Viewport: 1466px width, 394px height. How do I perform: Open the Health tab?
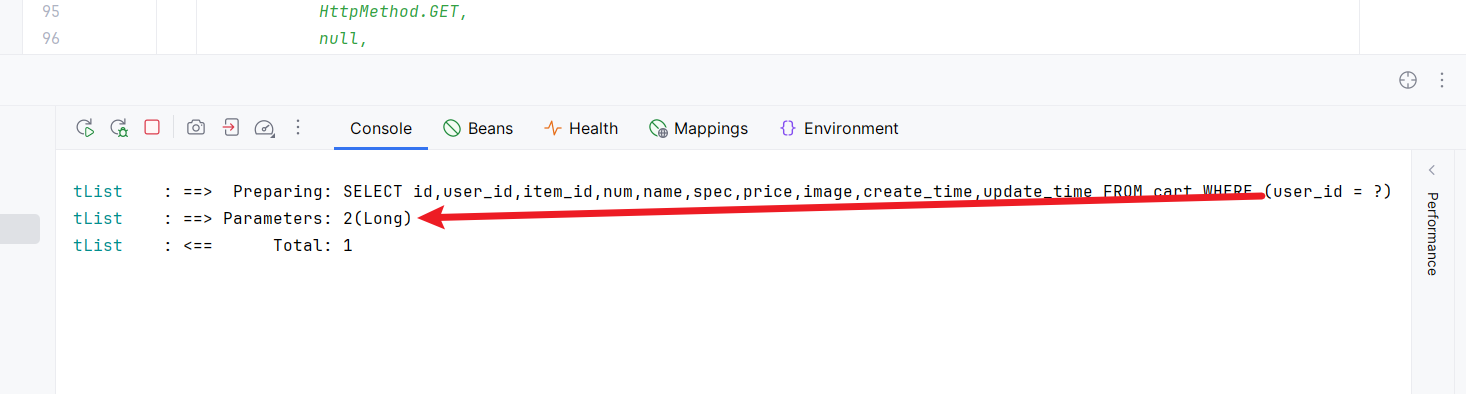(x=581, y=128)
